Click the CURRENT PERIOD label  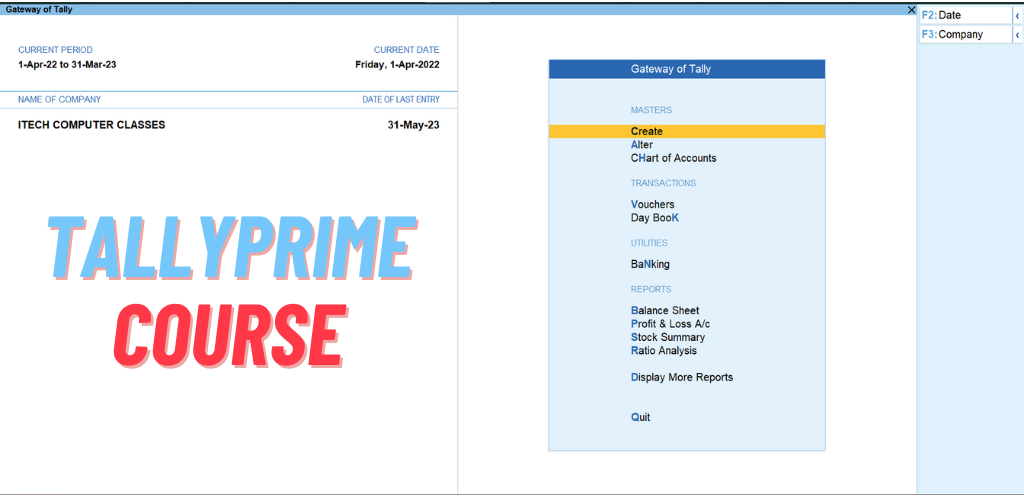coord(56,50)
